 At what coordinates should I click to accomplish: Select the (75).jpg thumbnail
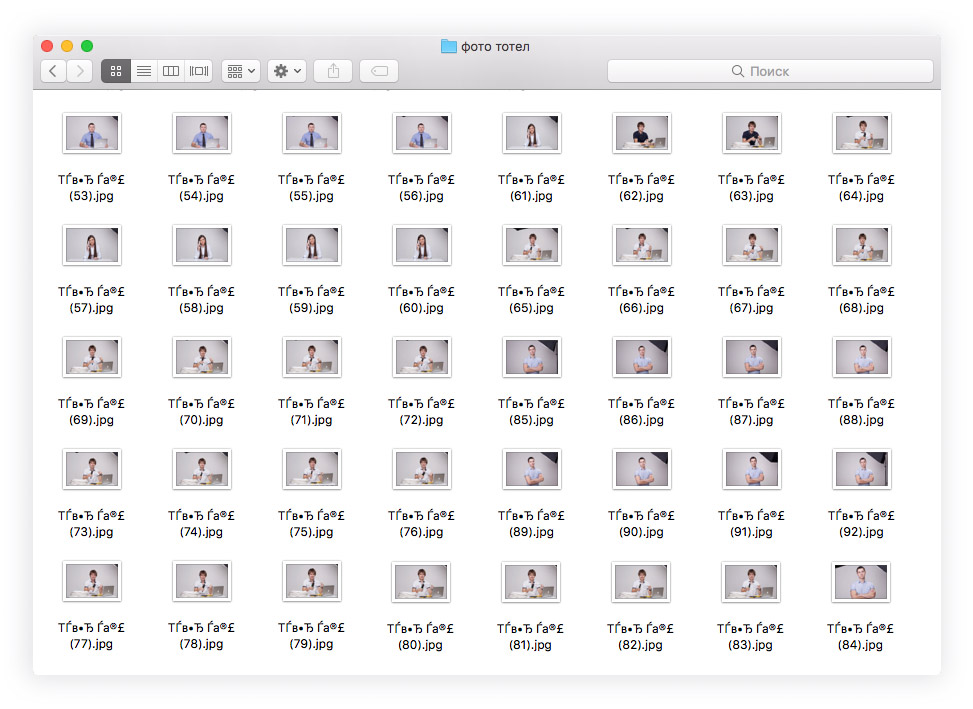pos(312,469)
